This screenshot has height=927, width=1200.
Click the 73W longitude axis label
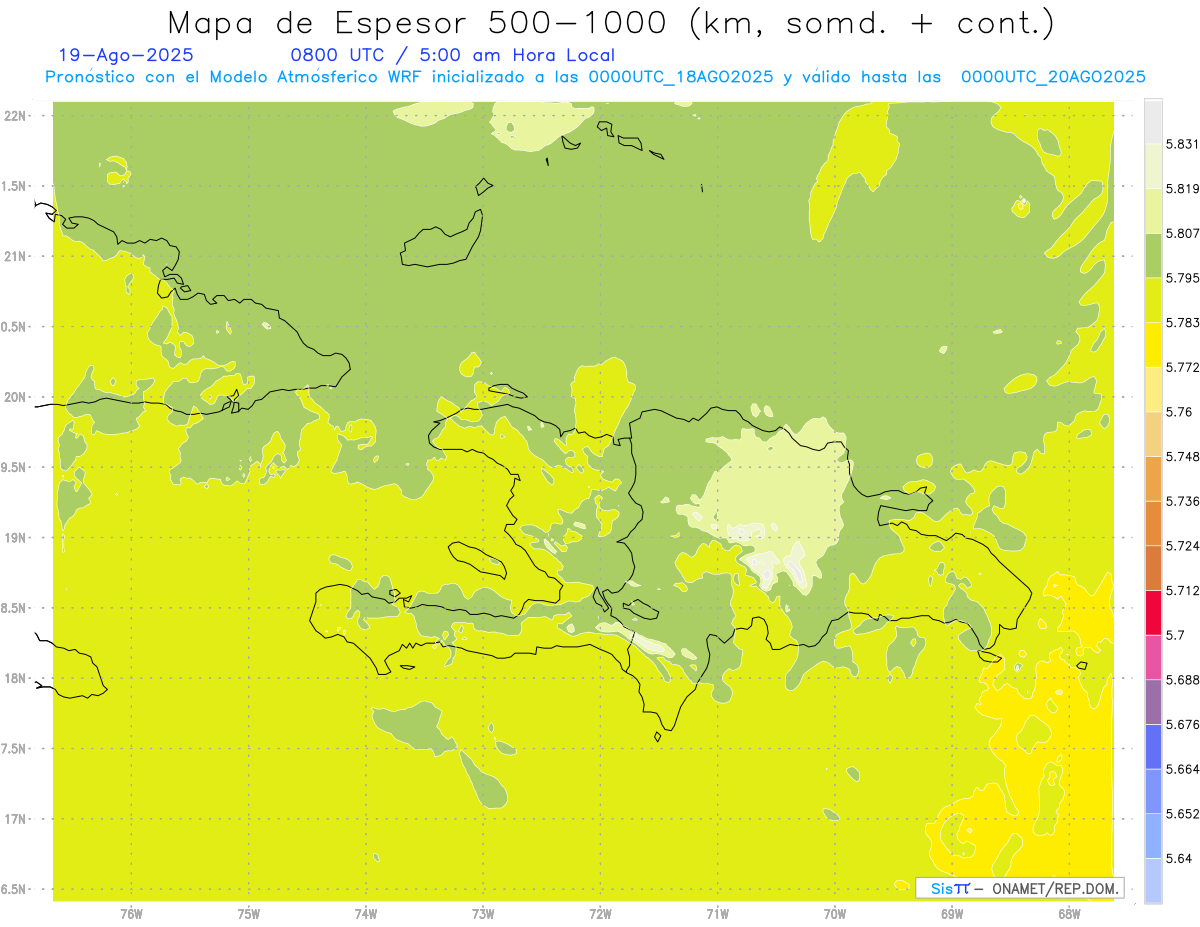point(483,914)
